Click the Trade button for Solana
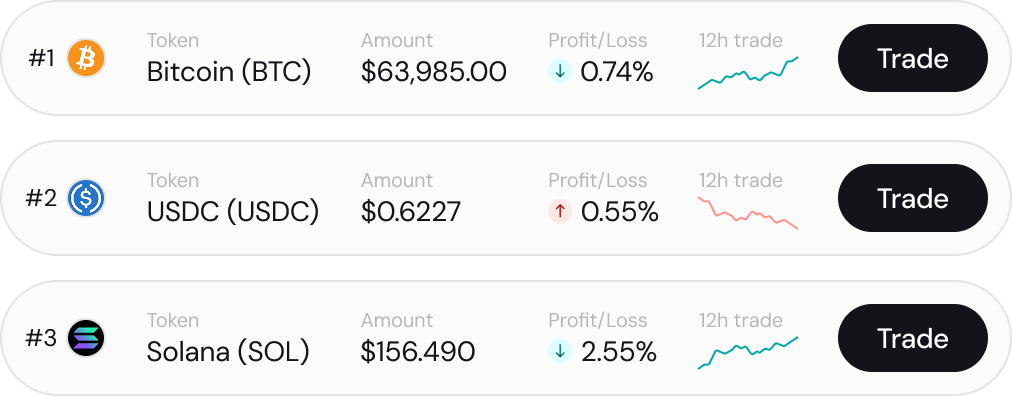The image size is (1012, 396). click(913, 338)
